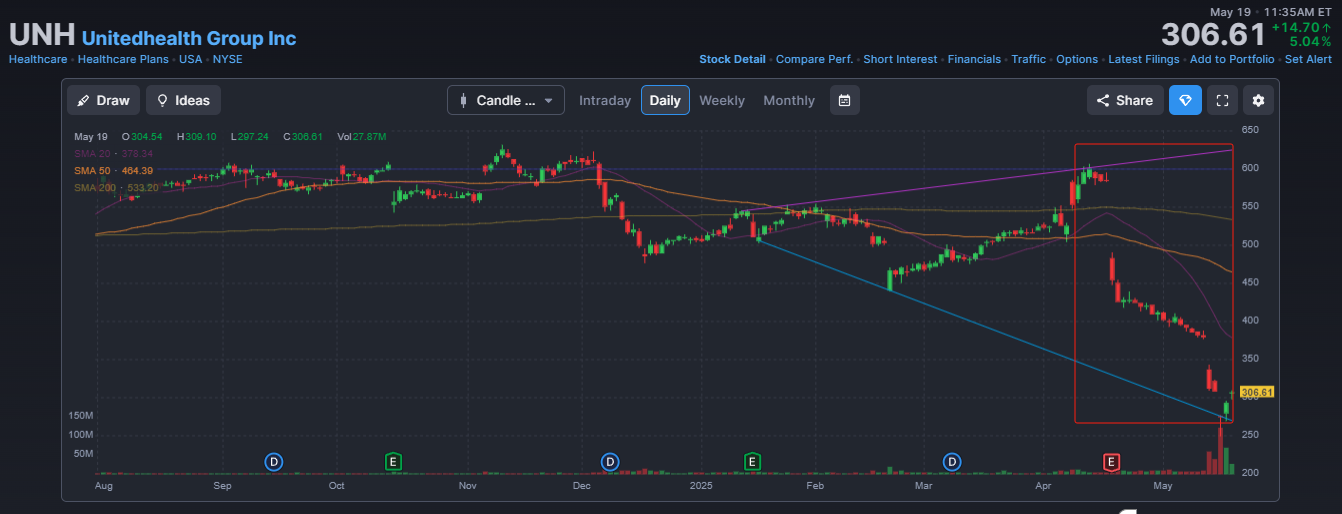This screenshot has width=1342, height=514.
Task: Open the calendar date range icon
Action: [x=845, y=100]
